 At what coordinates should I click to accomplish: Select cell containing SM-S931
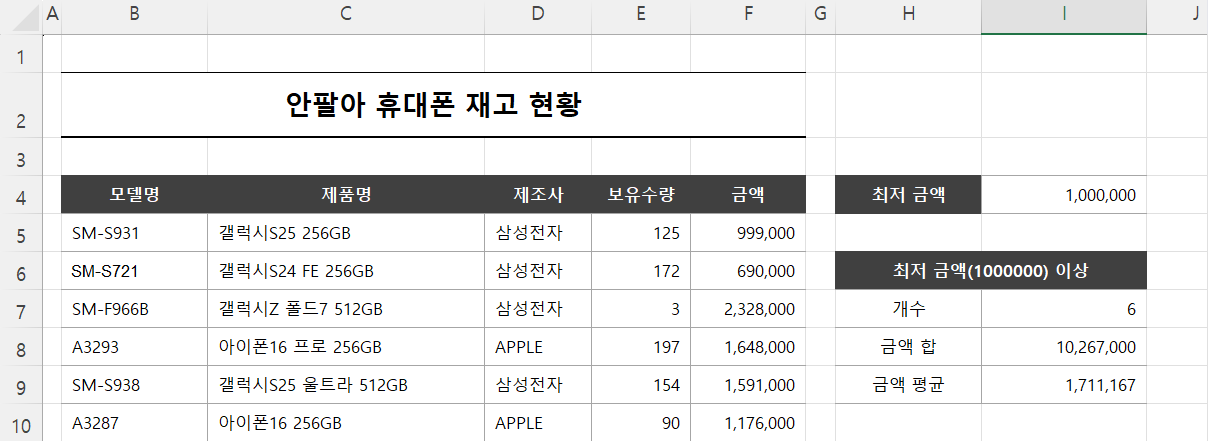click(134, 233)
